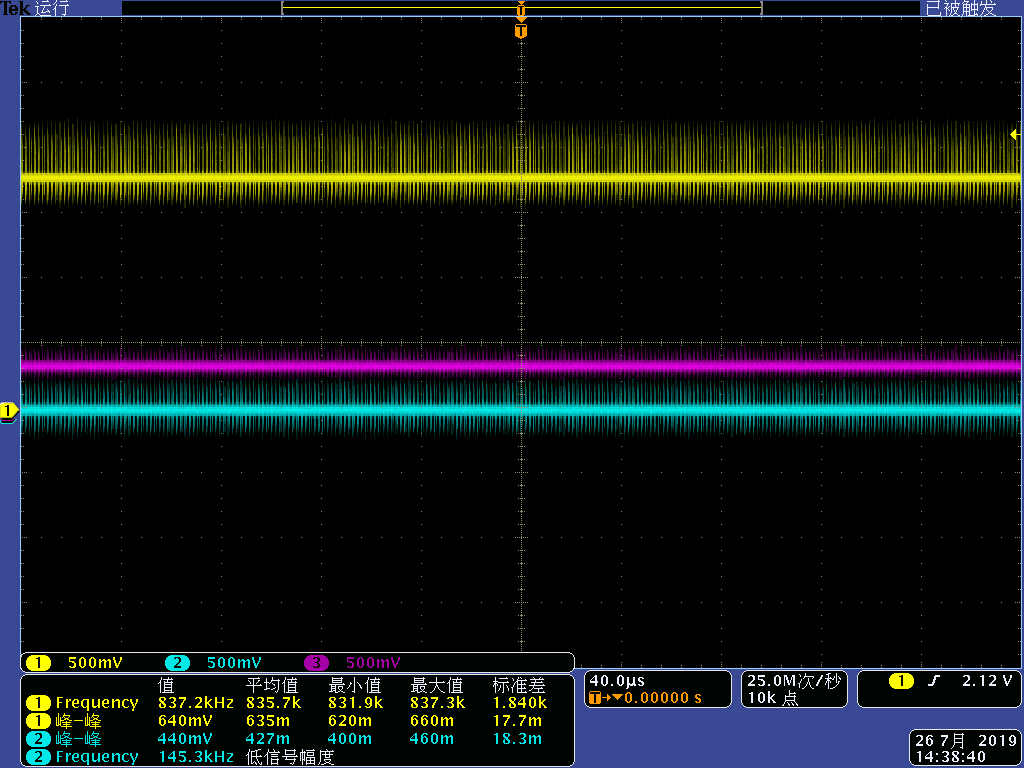This screenshot has height=768, width=1024.
Task: Toggle channel 1 yellow 500mV badge
Action: click(x=38, y=663)
